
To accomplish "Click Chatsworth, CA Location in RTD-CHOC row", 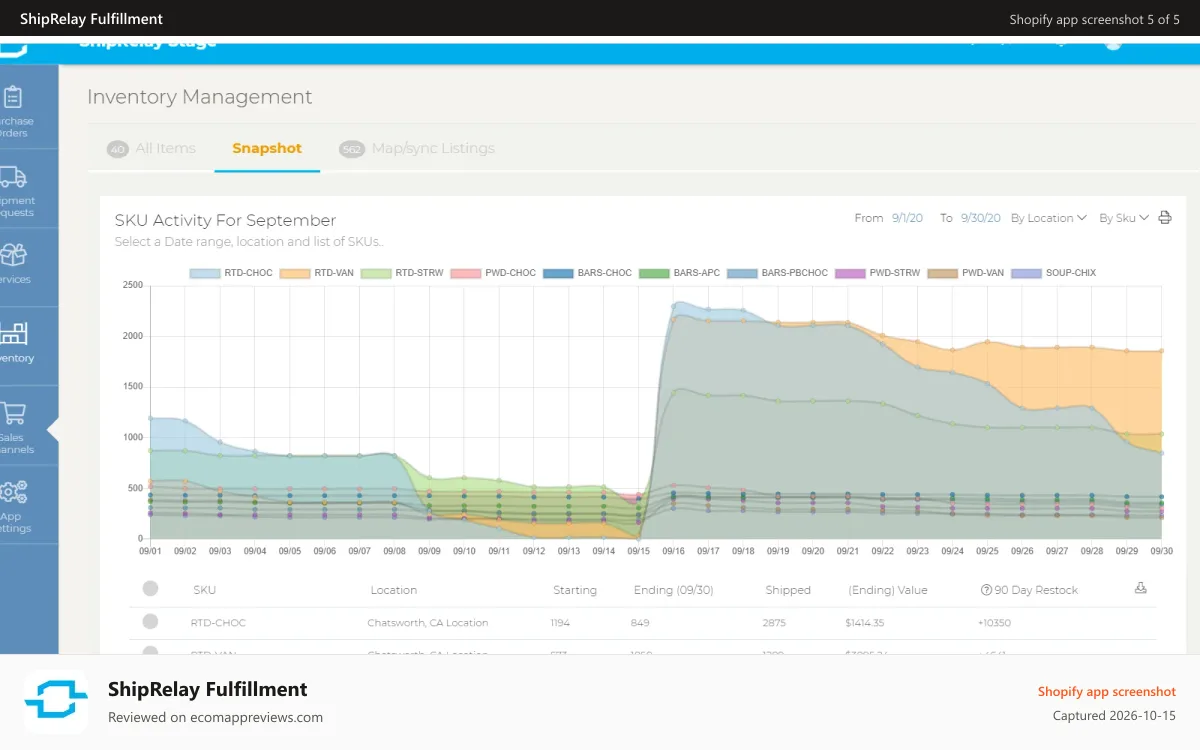I will pos(428,623).
